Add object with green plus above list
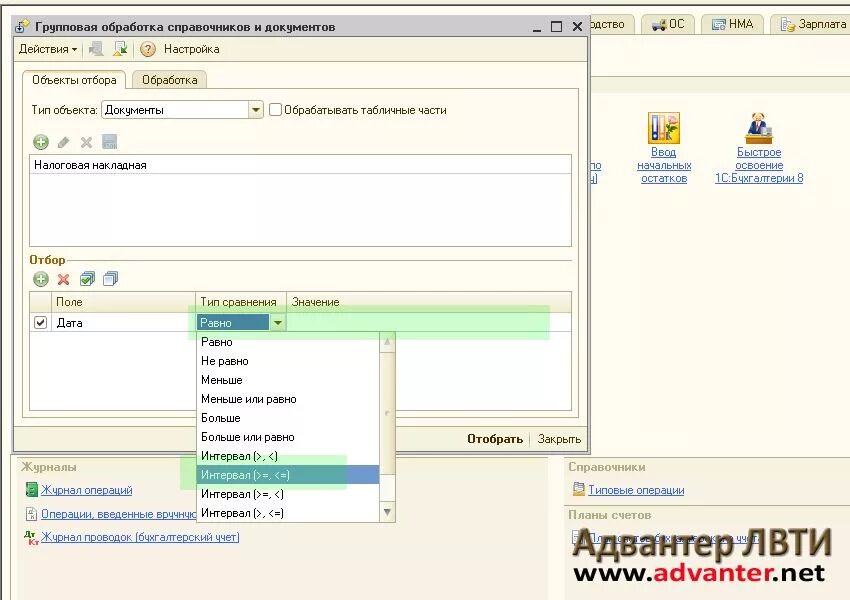This screenshot has height=600, width=850. [41, 143]
